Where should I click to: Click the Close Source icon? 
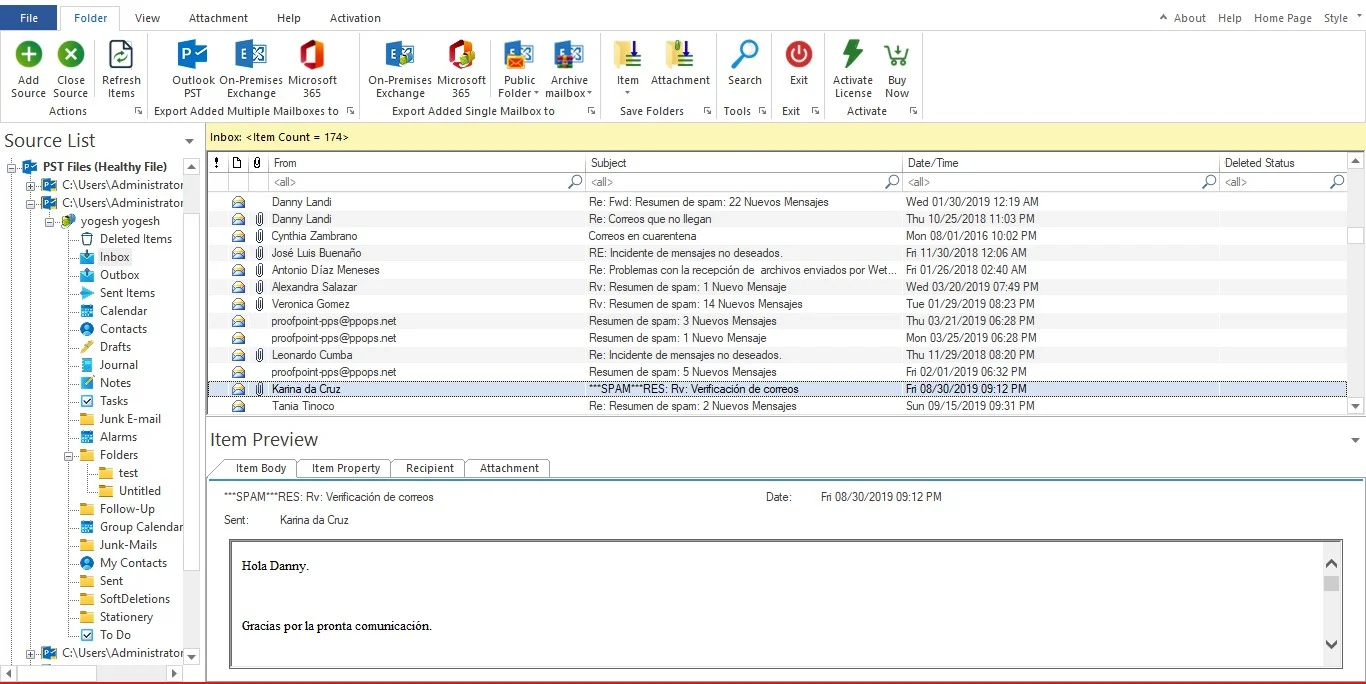pyautogui.click(x=71, y=54)
